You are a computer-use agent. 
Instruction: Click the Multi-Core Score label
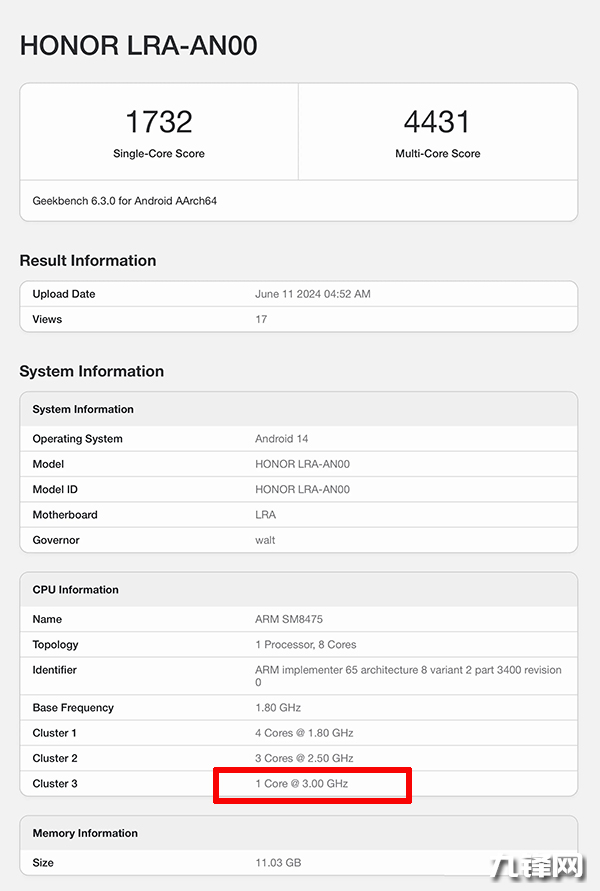(x=437, y=154)
